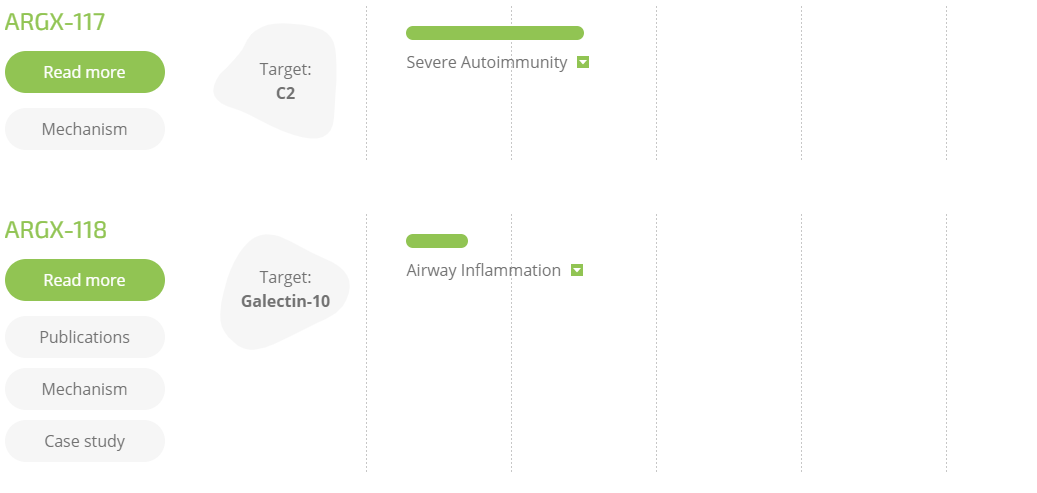1037x493 pixels.
Task: Click the Airway Inflammation label
Action: tap(483, 270)
